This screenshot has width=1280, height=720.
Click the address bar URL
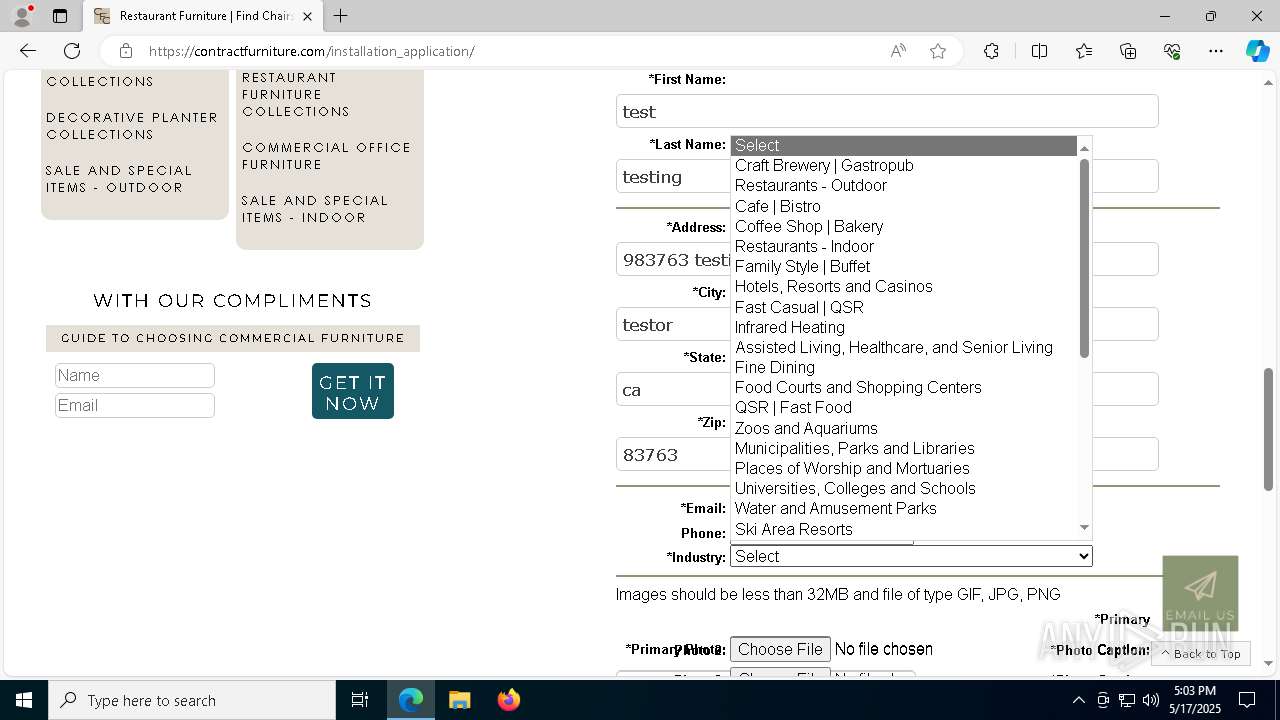click(x=312, y=51)
